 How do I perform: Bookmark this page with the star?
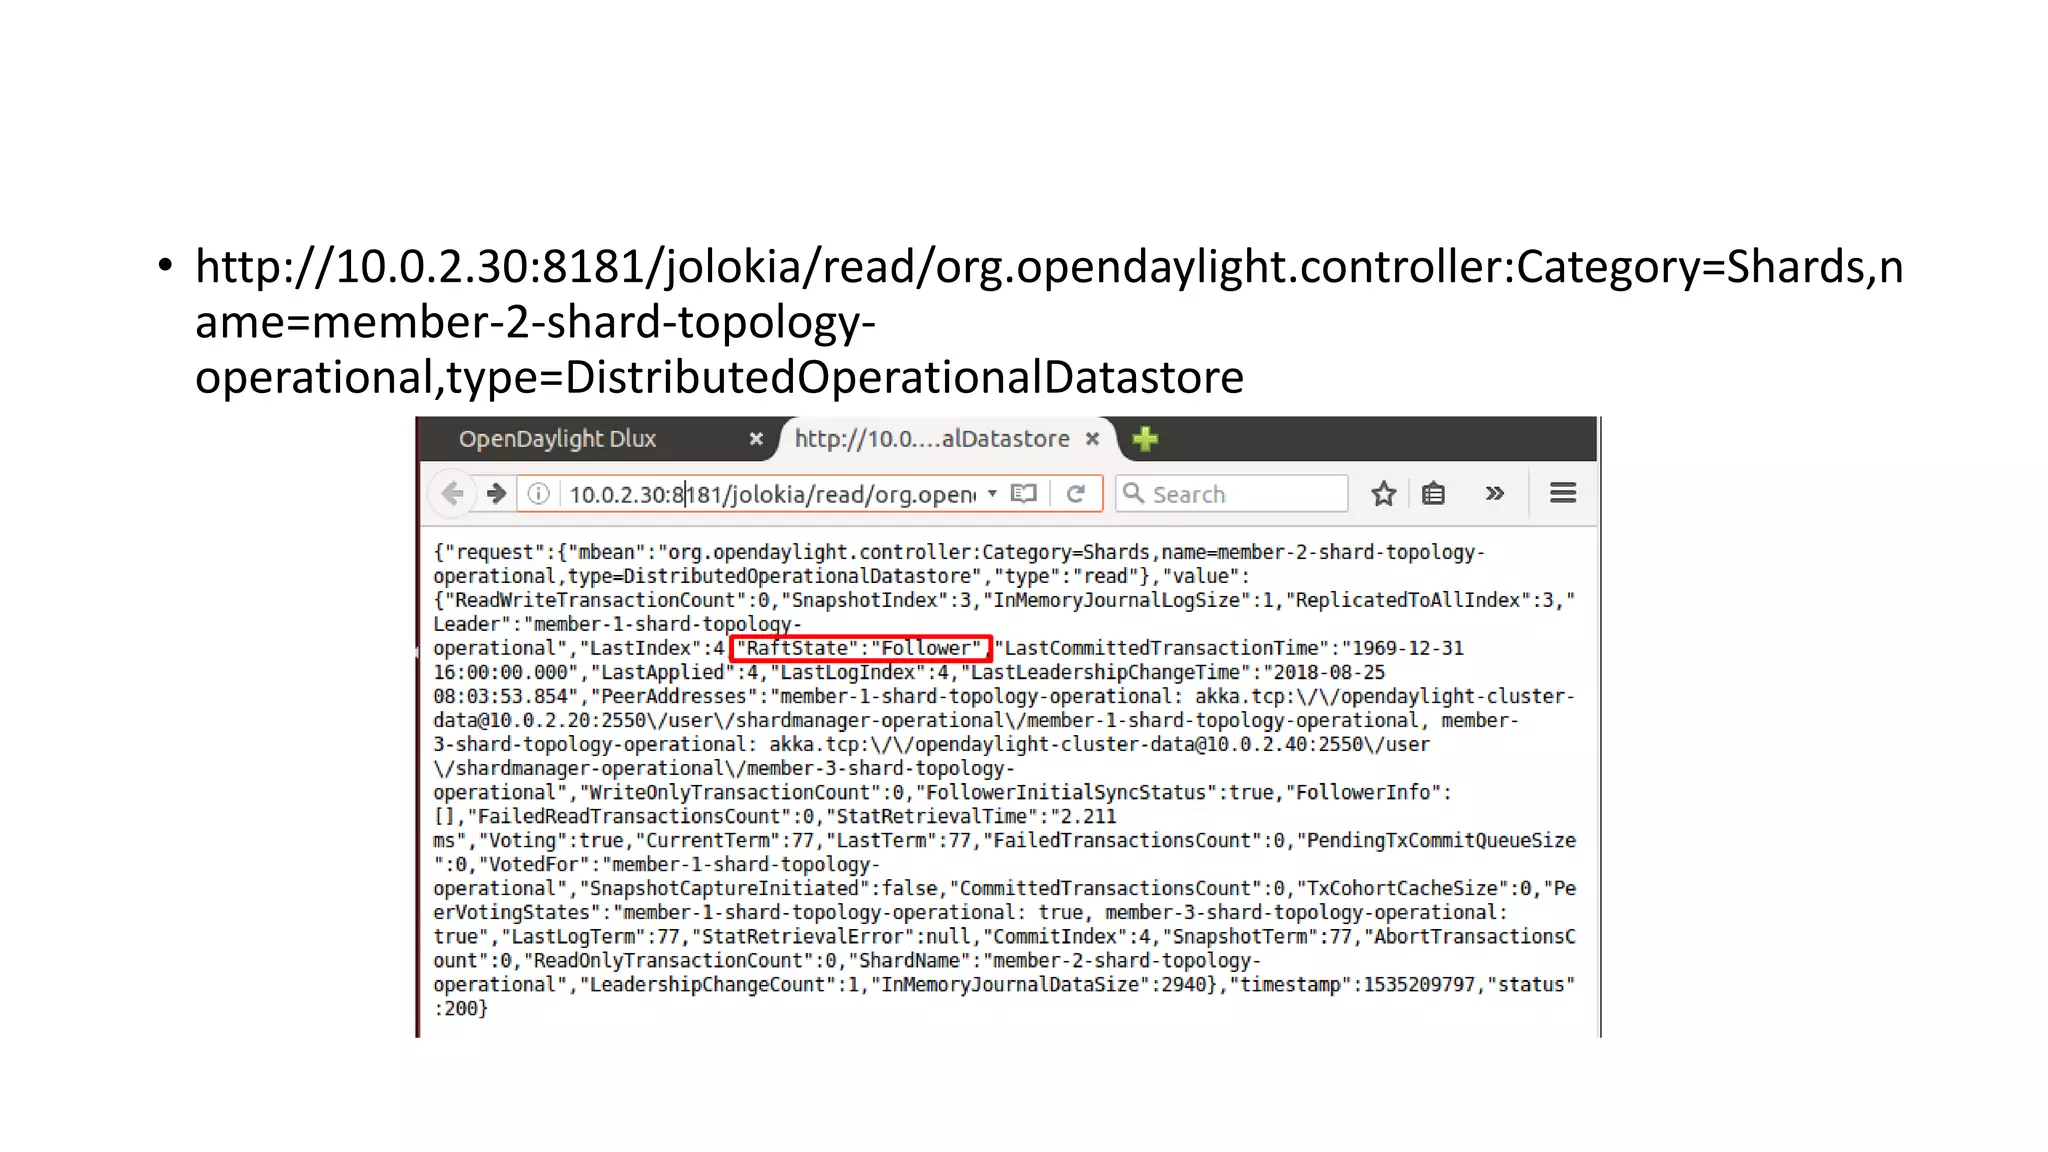[1383, 493]
